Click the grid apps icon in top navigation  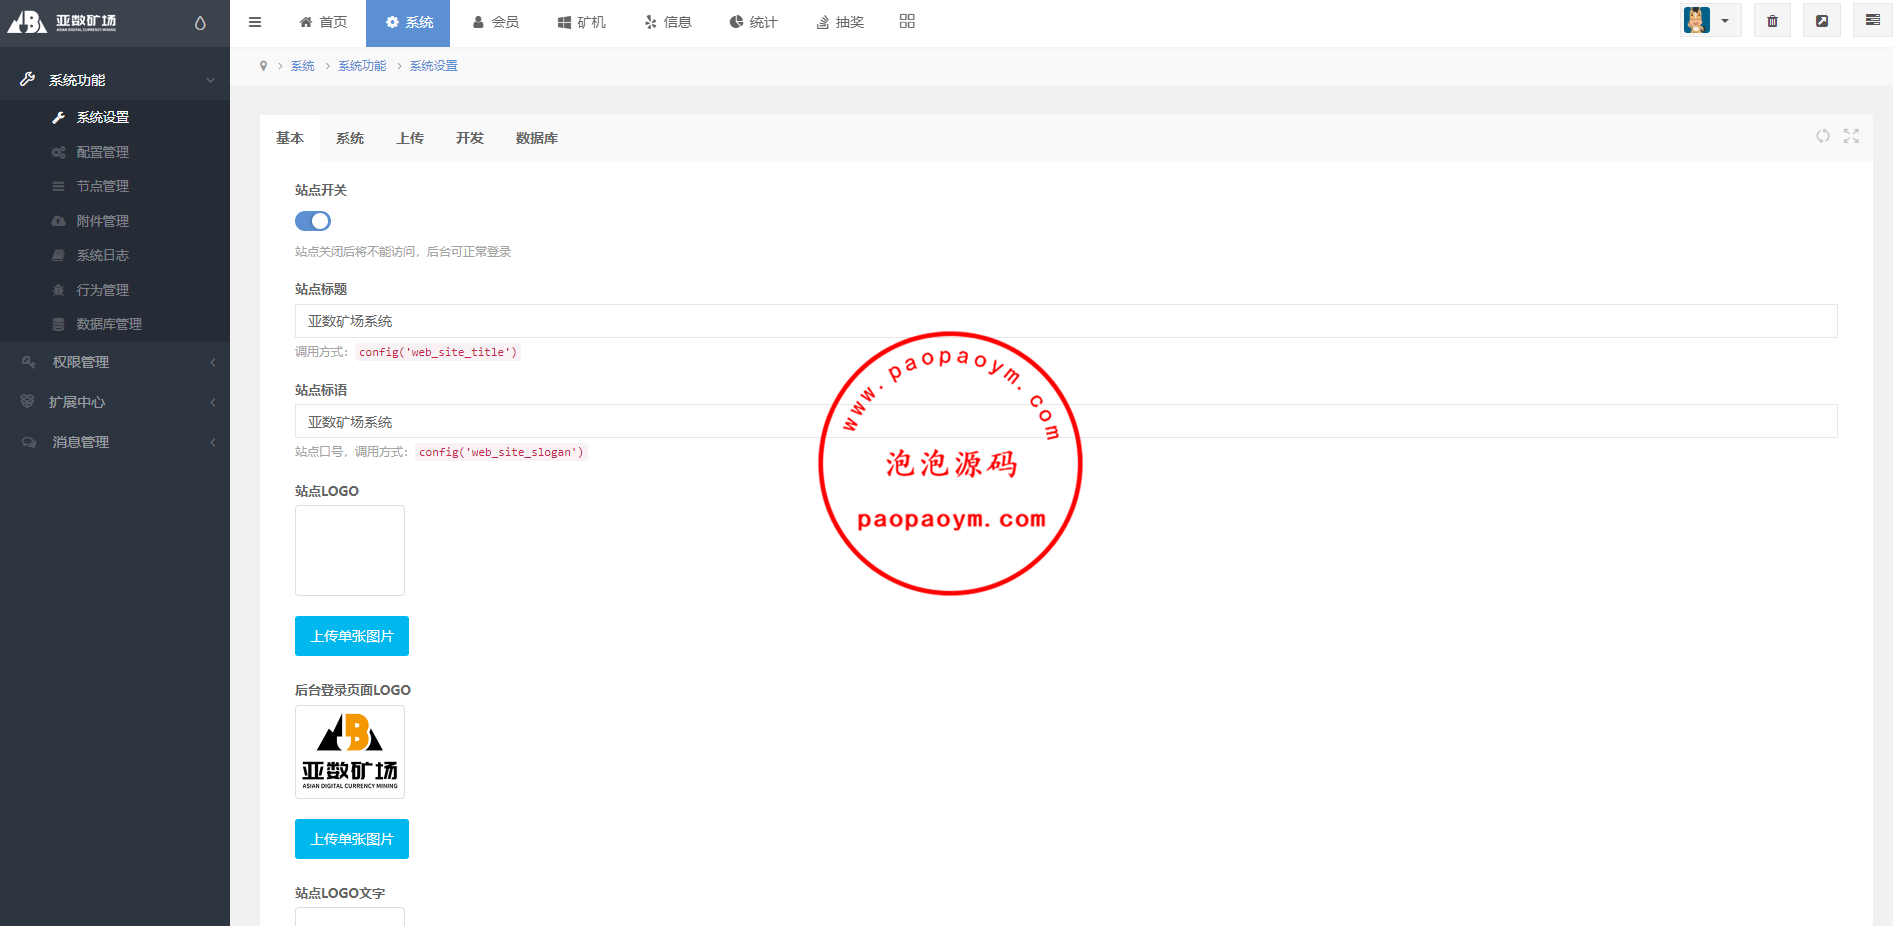(907, 21)
